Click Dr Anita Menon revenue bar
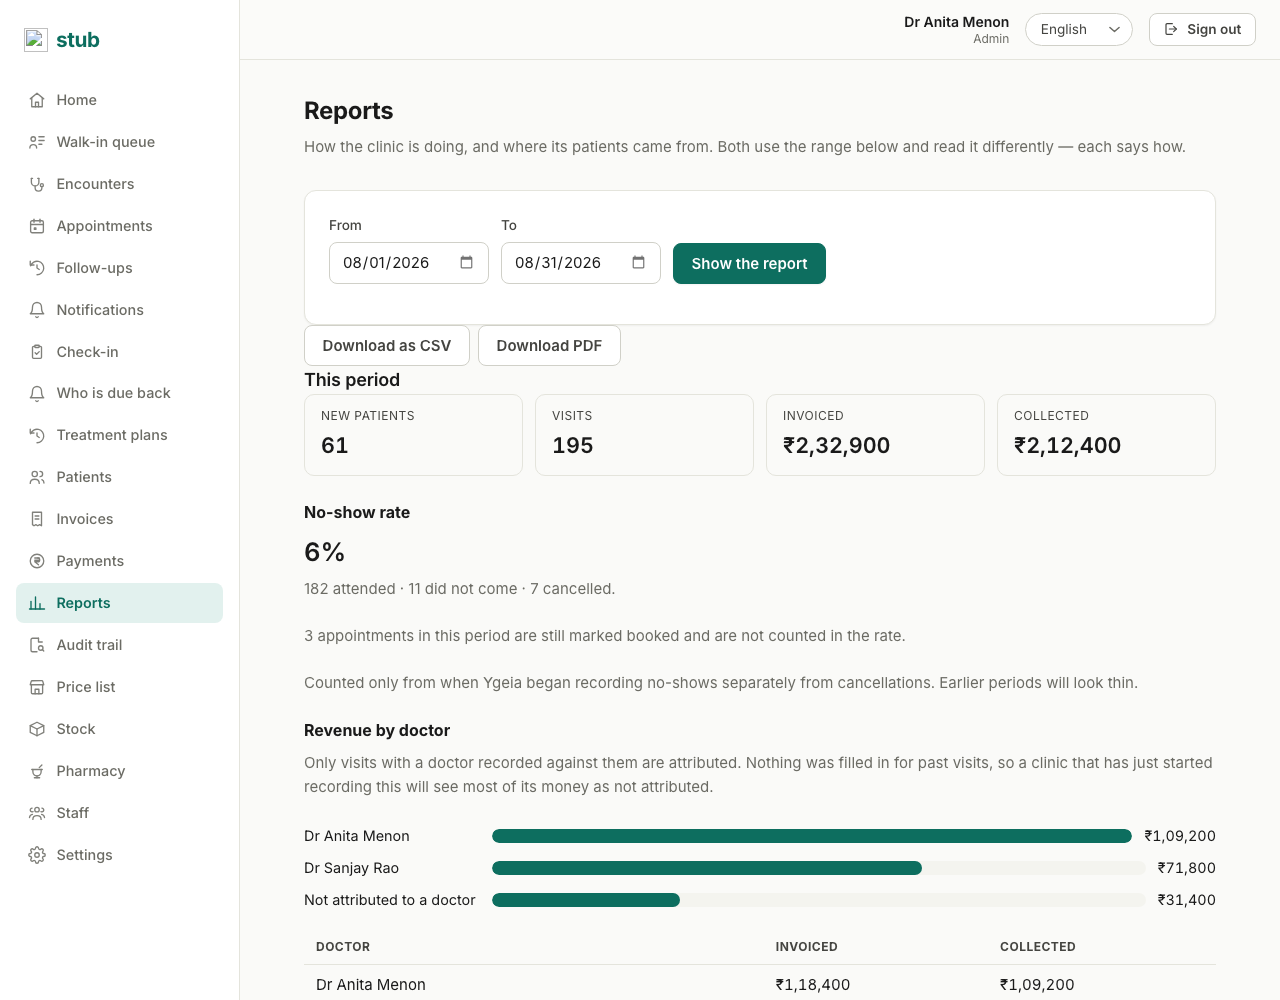Viewport: 1280px width, 1000px height. (x=812, y=836)
